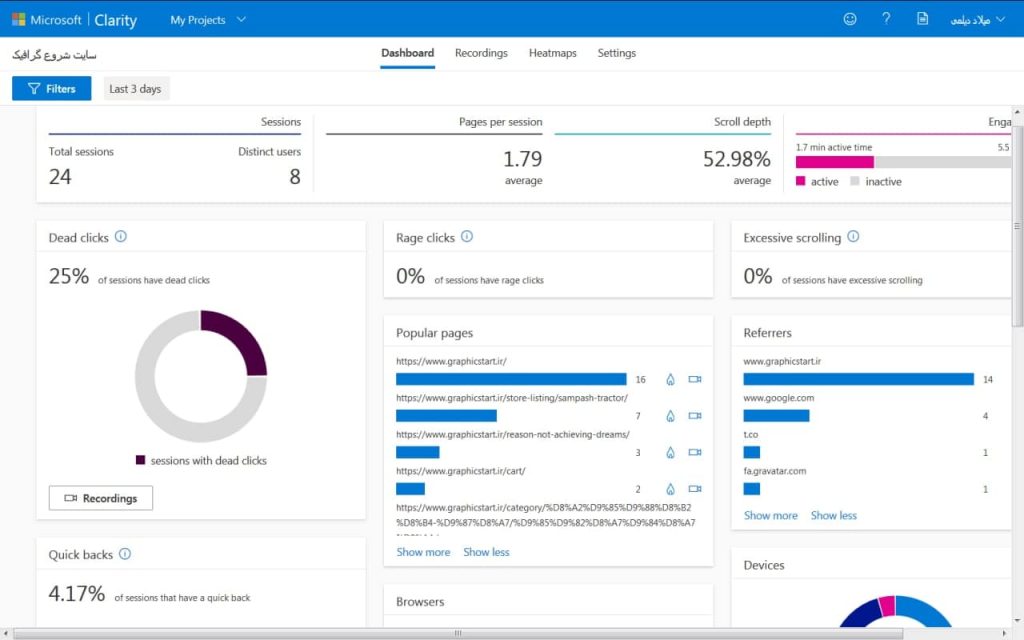
Task: Click the horizontal scrollbar at bottom
Action: click(457, 633)
